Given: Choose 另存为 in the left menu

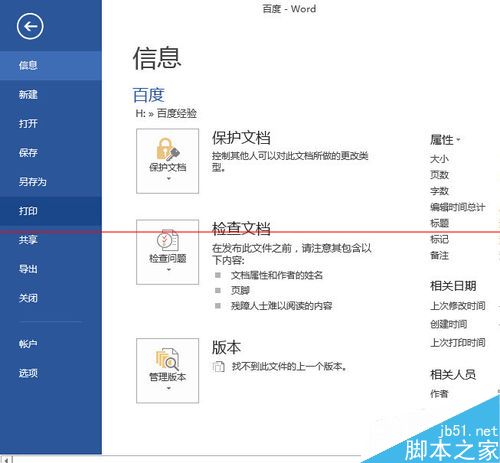Looking at the screenshot, I should tap(51, 182).
